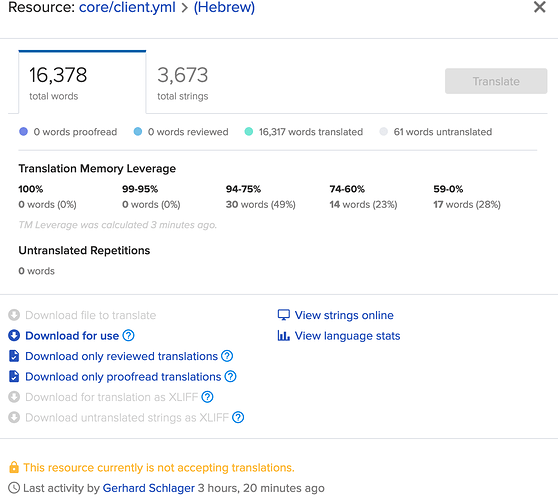This screenshot has width=558, height=500.
Task: Open the core/client.yml resource link
Action: tap(127, 7)
